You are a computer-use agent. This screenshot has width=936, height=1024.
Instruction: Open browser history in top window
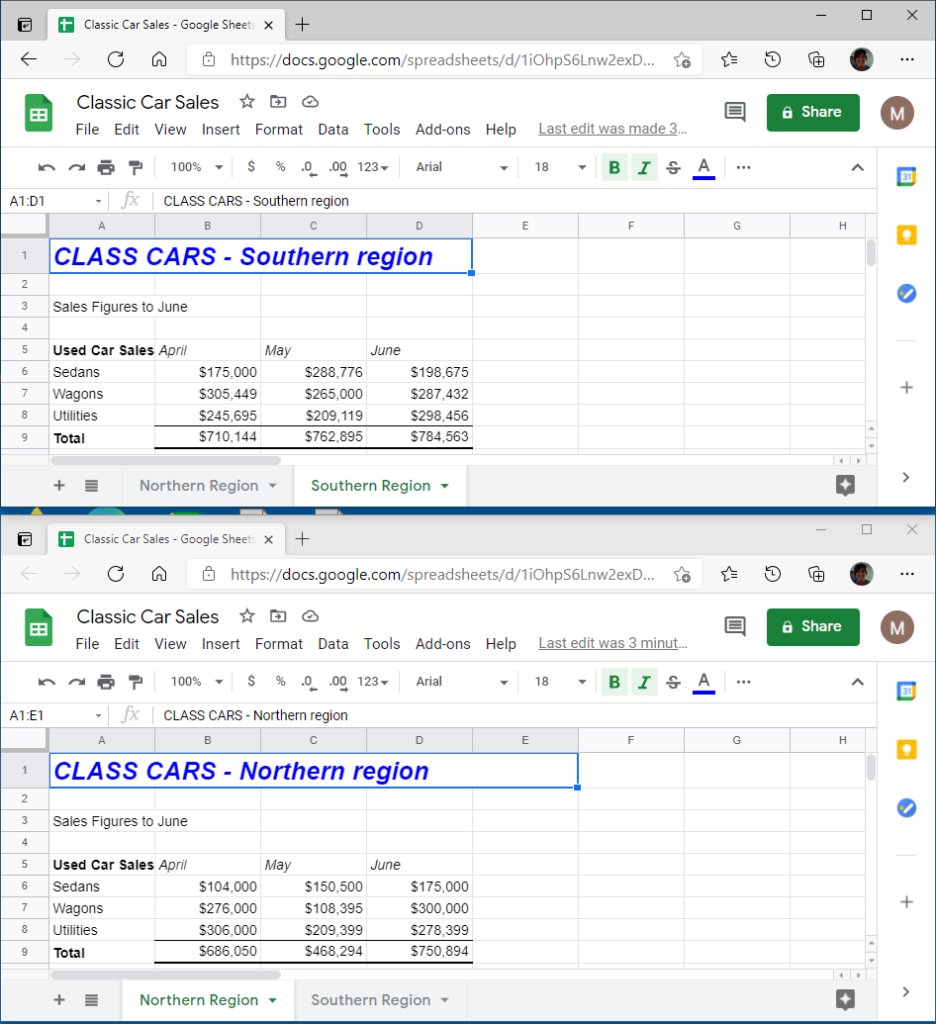tap(773, 59)
